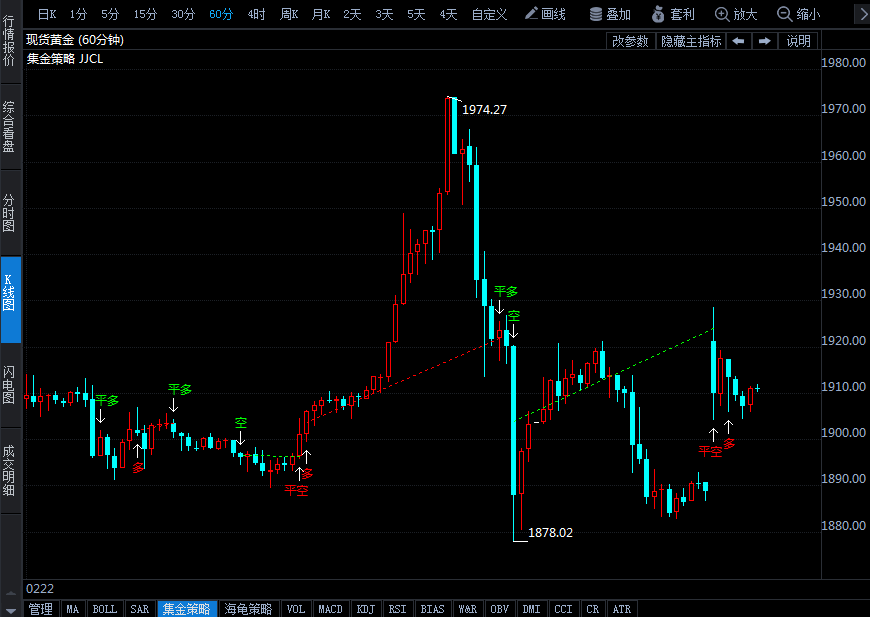Image resolution: width=870 pixels, height=617 pixels.
Task: Click the 1980.00 price axis value
Action: (x=843, y=63)
